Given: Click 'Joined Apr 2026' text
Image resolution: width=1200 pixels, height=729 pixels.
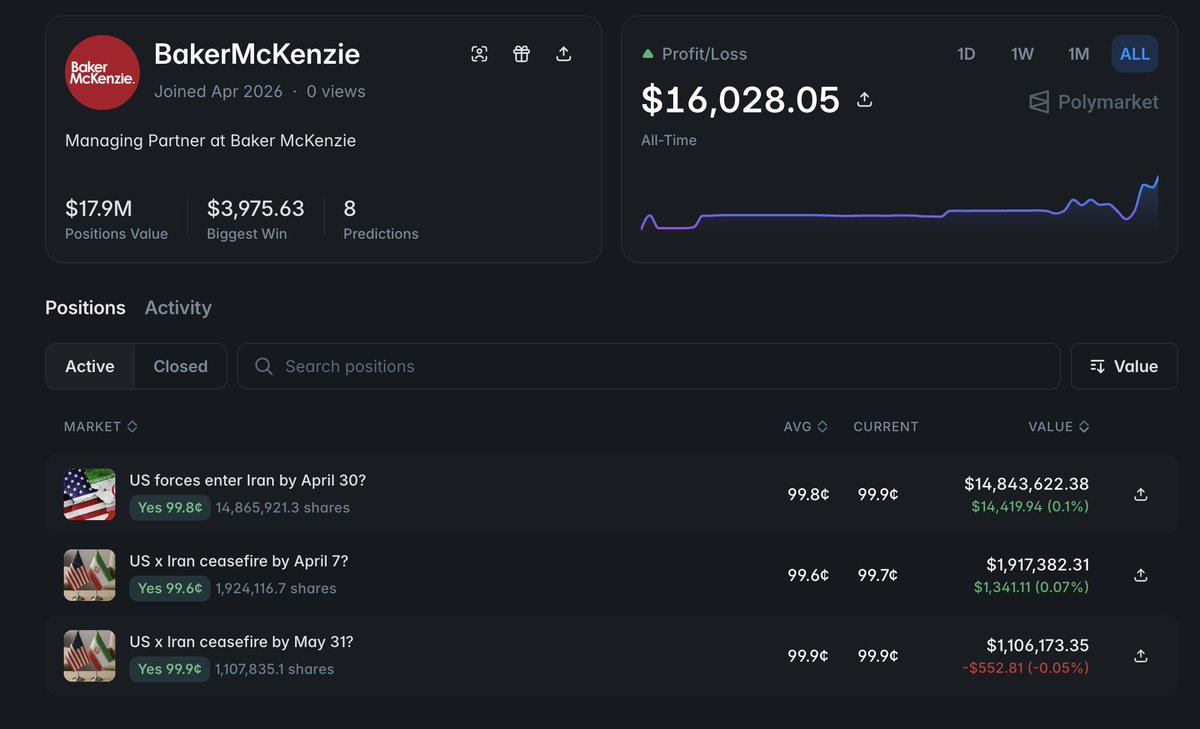Looking at the screenshot, I should (x=218, y=91).
